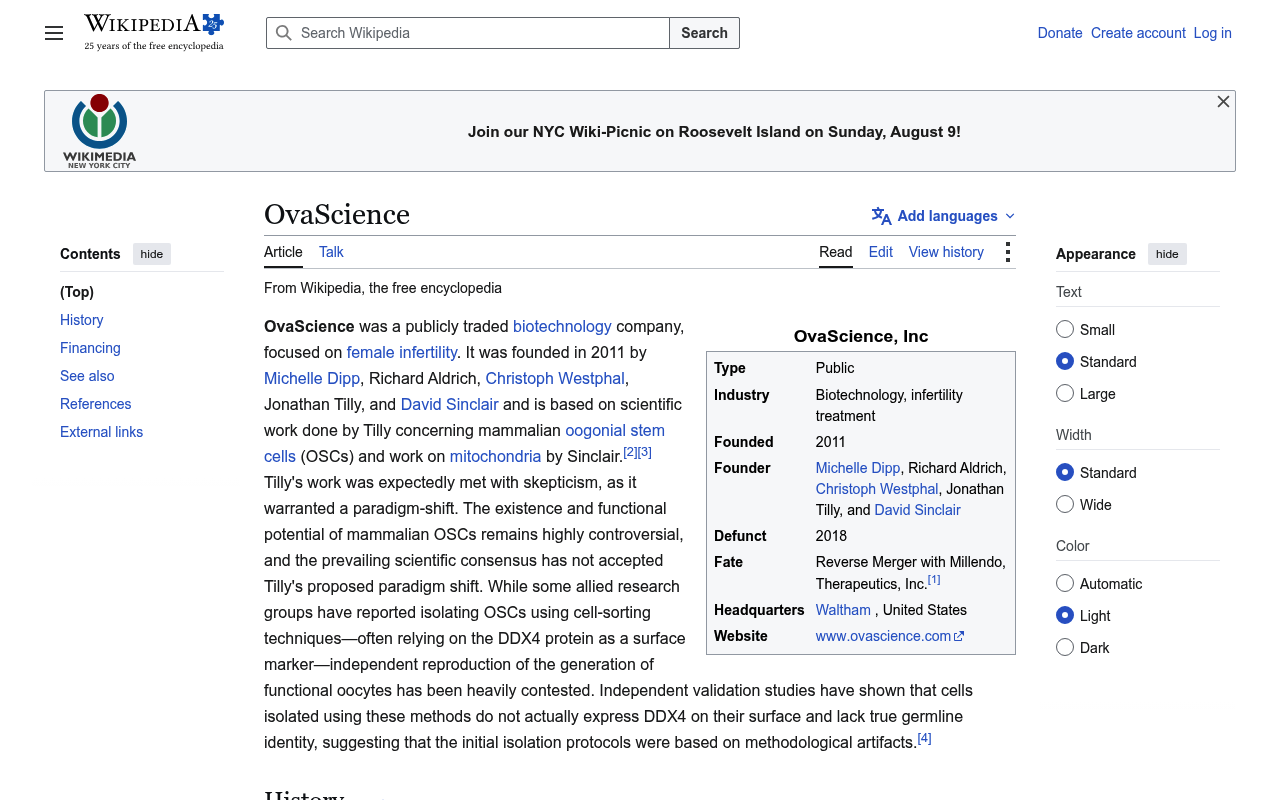Open the Edit tab

(881, 252)
